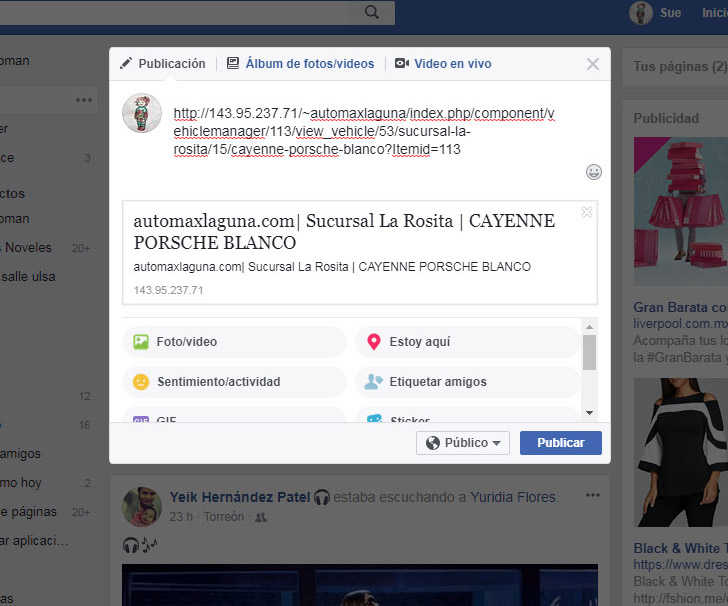
Task: Click the live video camera icon
Action: (x=402, y=63)
